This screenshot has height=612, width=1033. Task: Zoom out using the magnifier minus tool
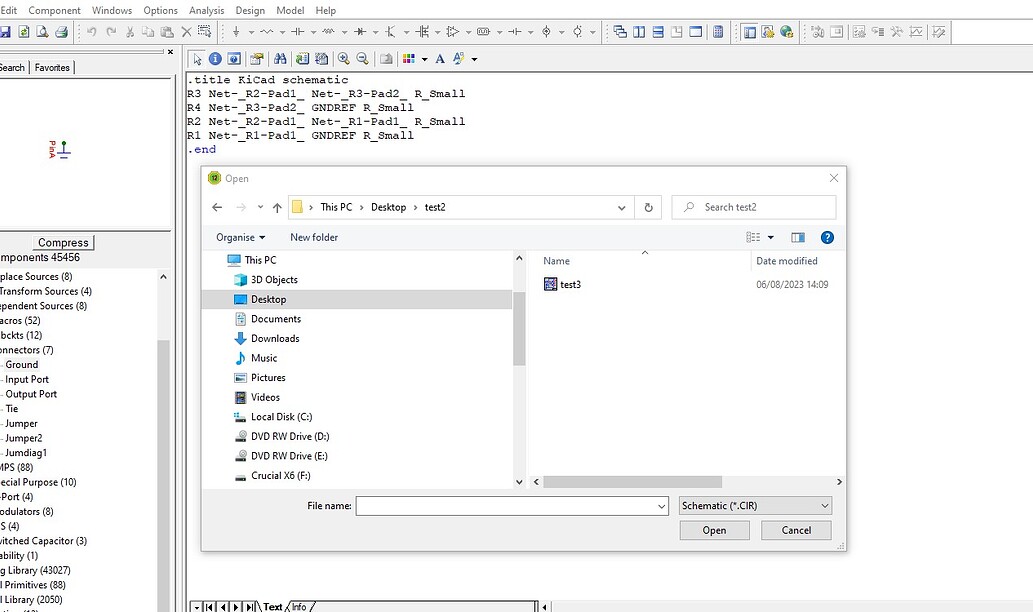coord(362,59)
